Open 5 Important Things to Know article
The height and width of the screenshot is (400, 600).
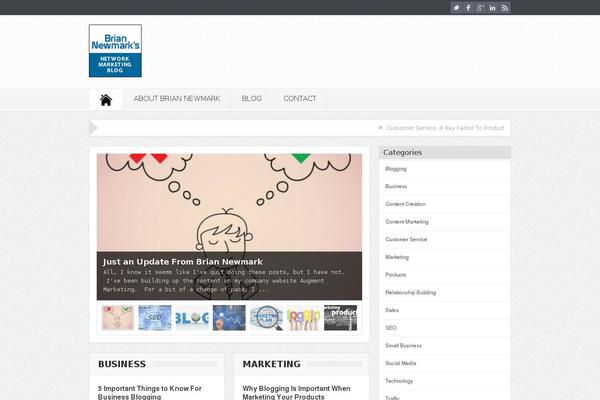[150, 392]
